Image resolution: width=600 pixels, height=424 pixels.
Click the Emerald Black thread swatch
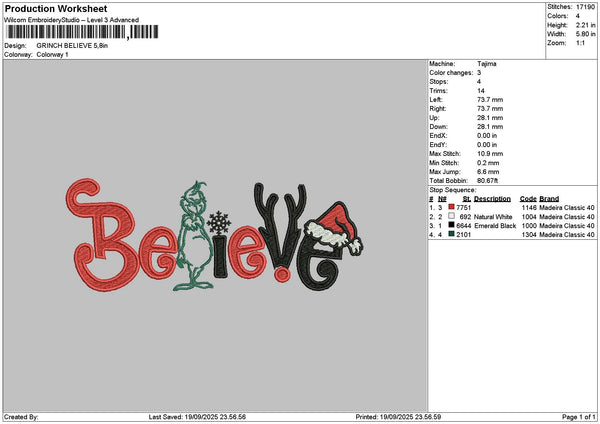[452, 225]
